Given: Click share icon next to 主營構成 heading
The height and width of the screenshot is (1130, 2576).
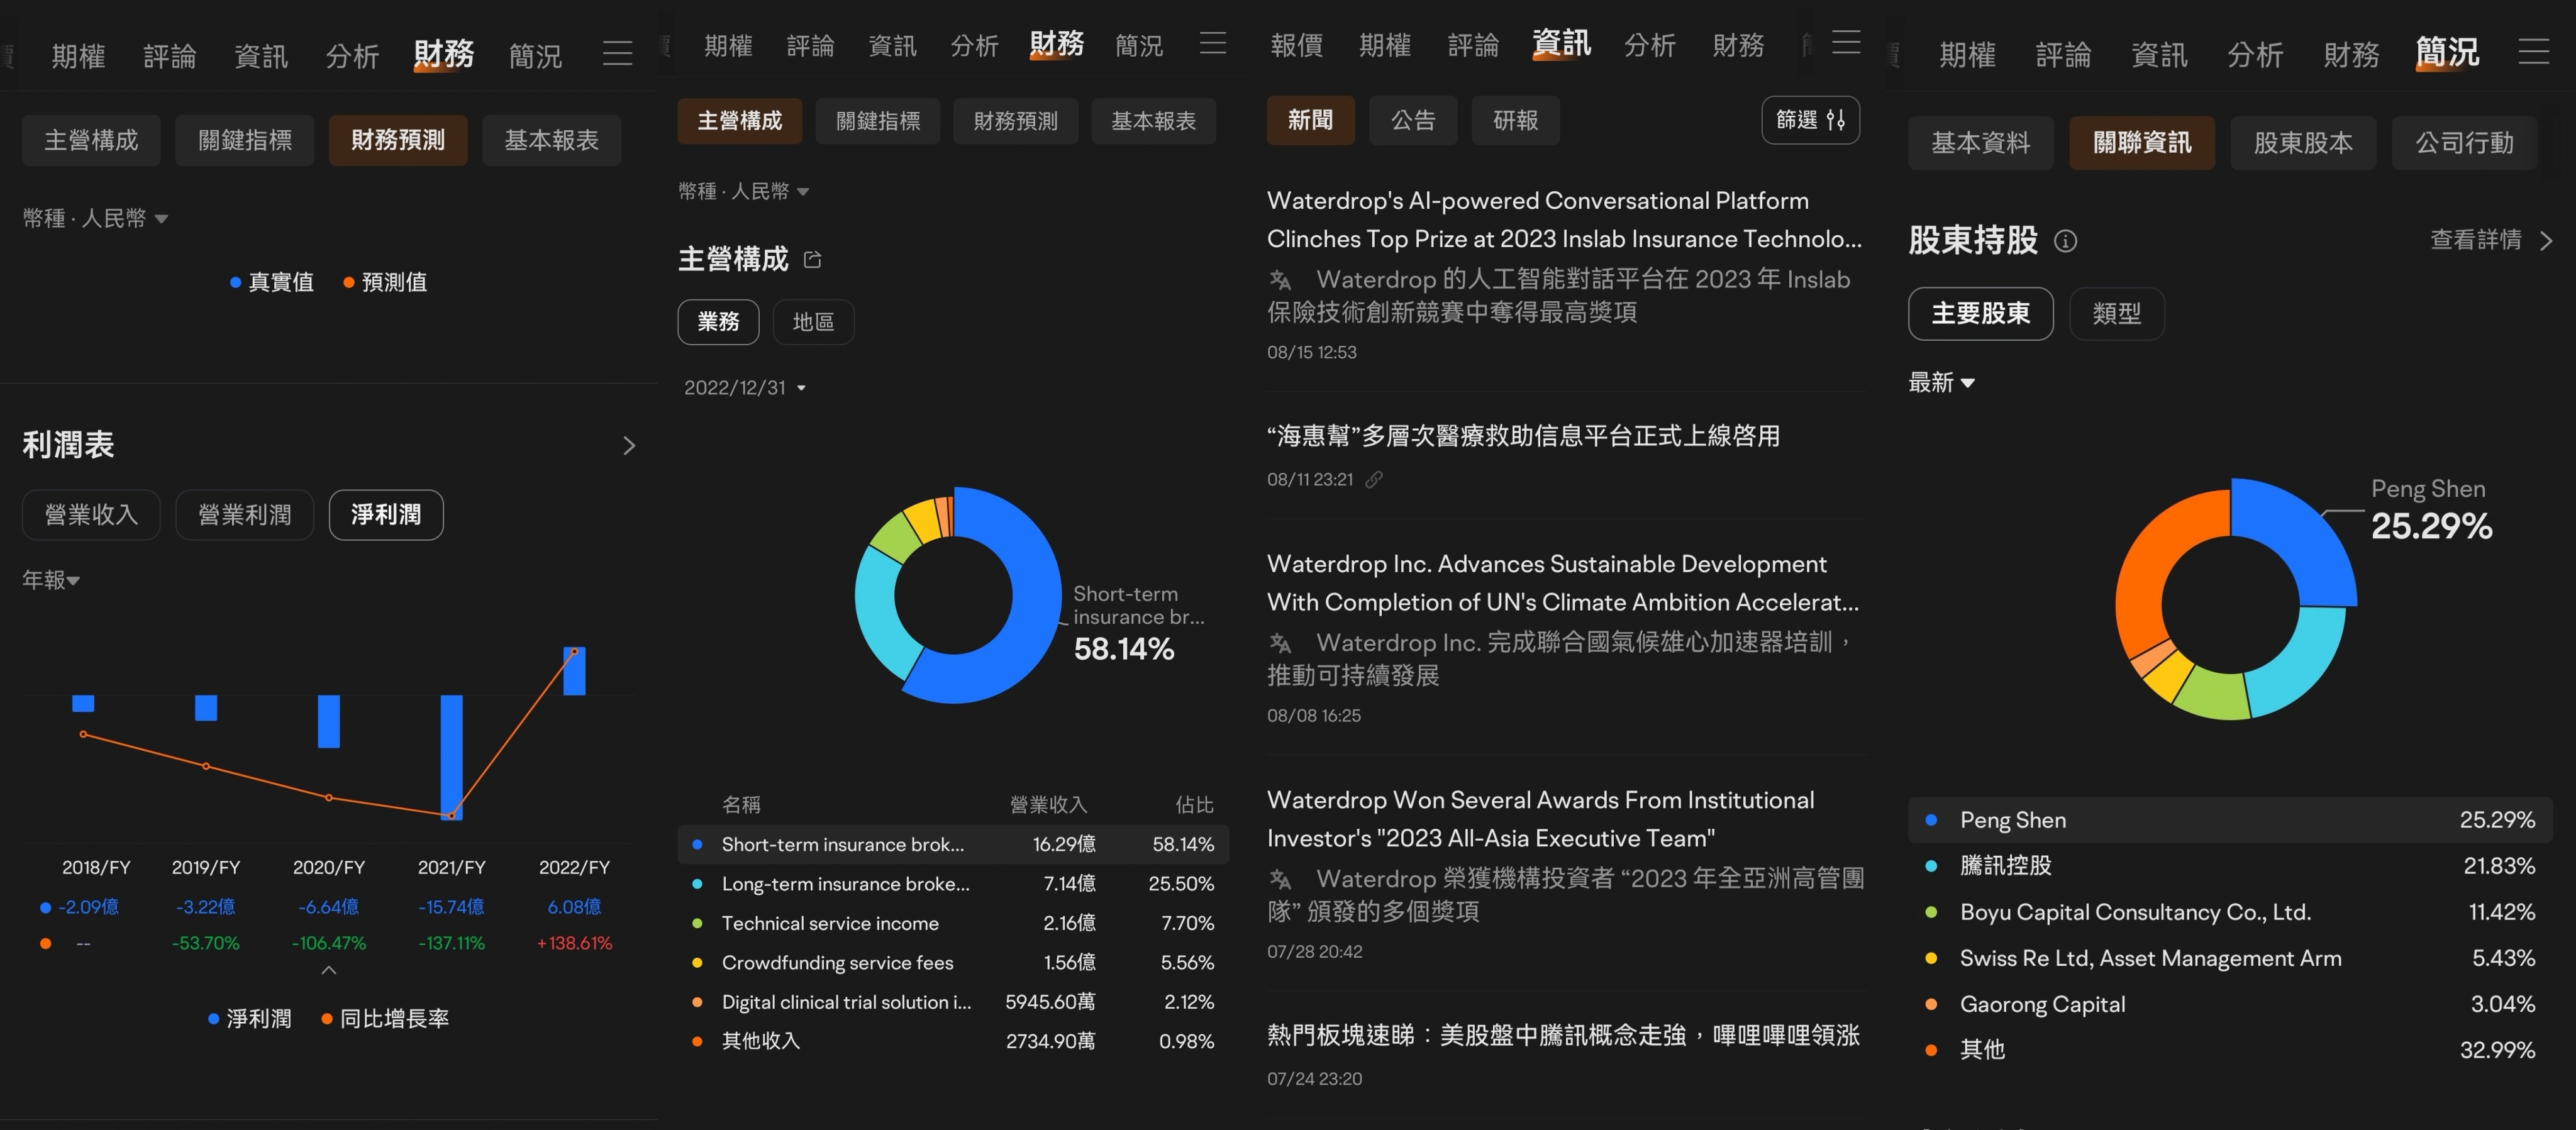Looking at the screenshot, I should 813,260.
